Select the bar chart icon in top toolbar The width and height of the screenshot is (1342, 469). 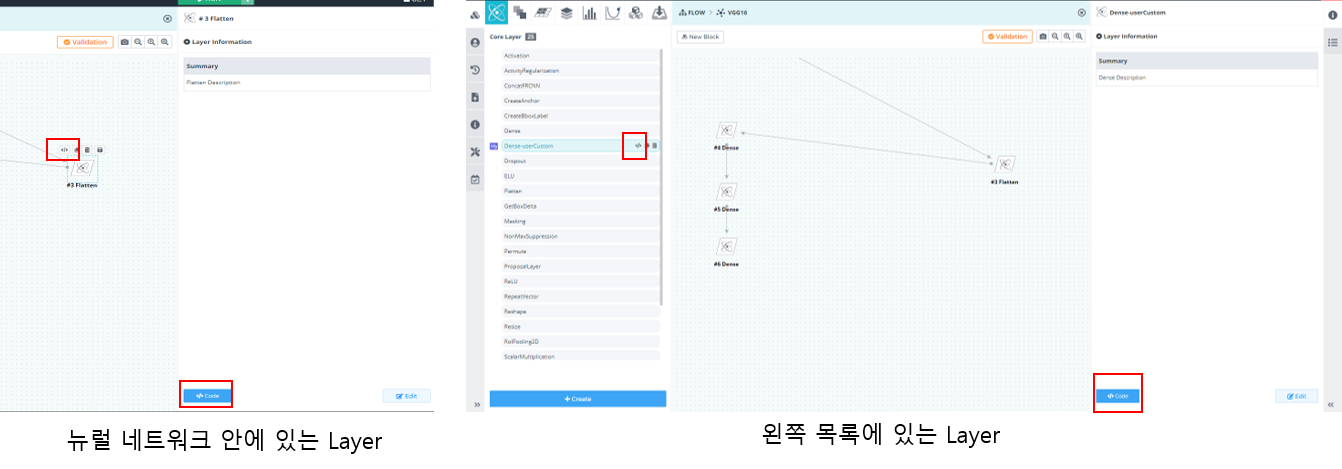[590, 13]
